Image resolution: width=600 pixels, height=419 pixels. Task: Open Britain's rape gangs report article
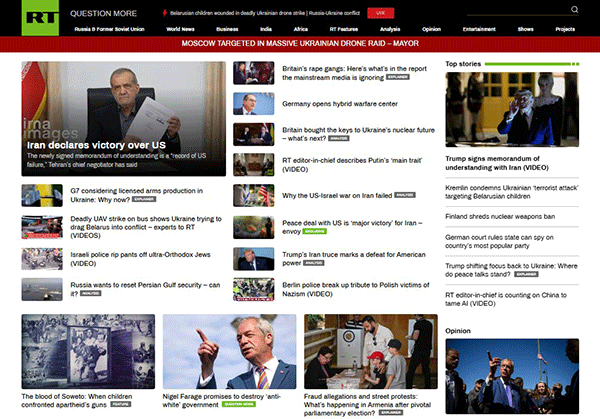click(354, 73)
